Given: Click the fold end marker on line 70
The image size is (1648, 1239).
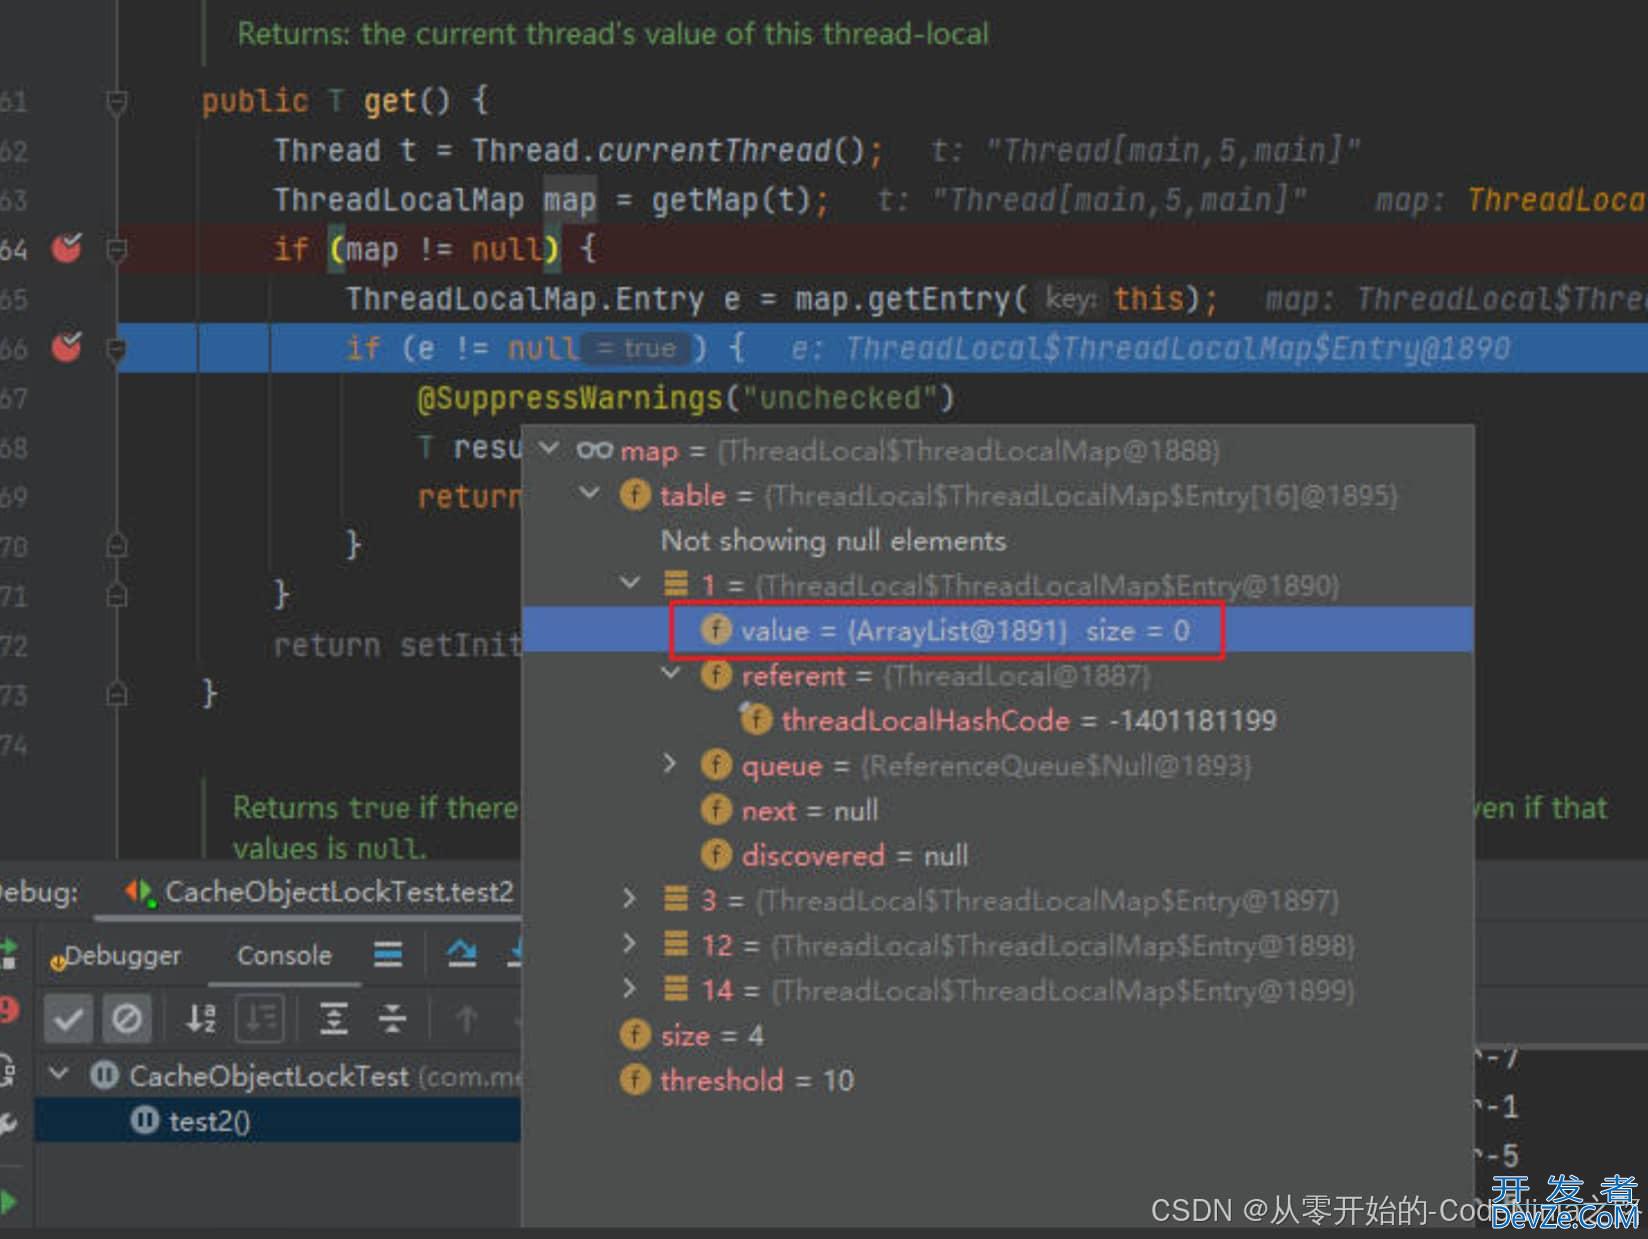Looking at the screenshot, I should pos(117,546).
